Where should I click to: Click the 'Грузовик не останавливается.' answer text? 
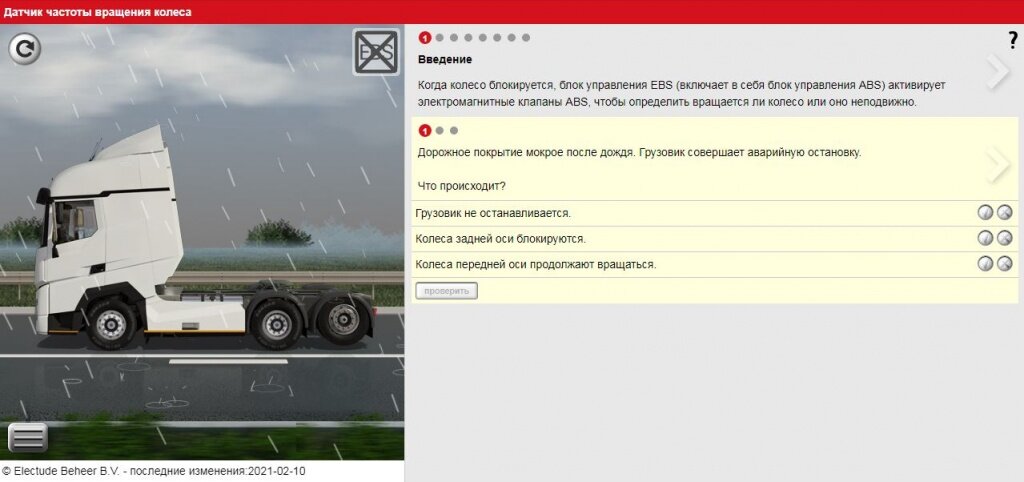(x=493, y=214)
